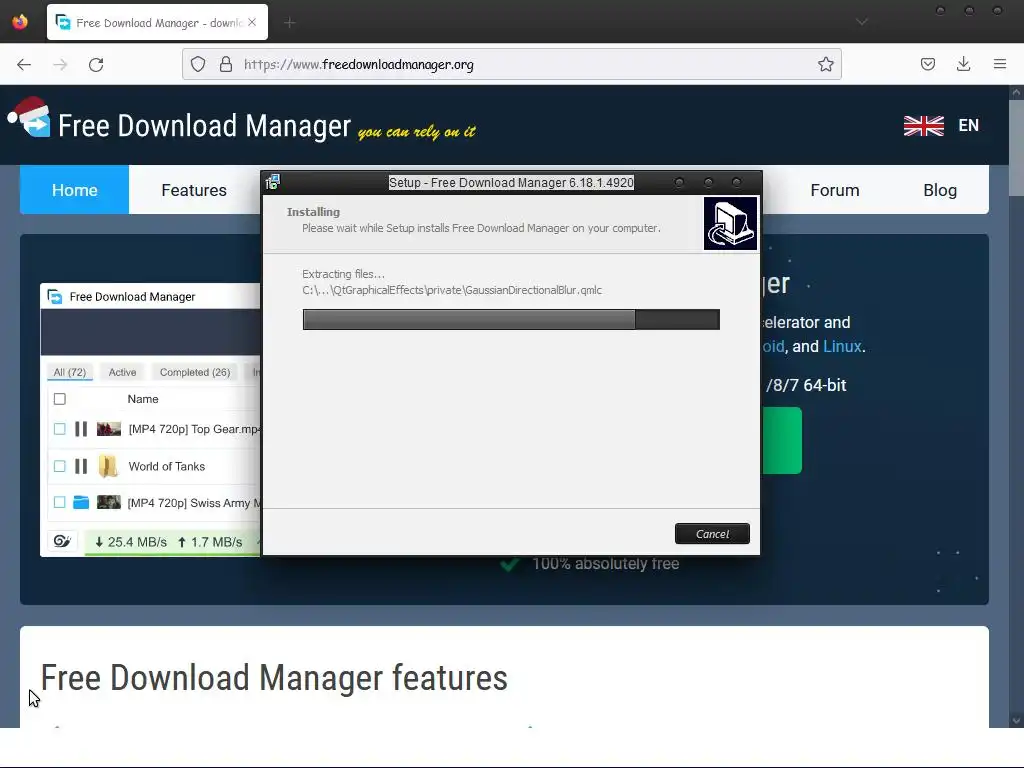Click the Free Download Manager features heading
Image resolution: width=1024 pixels, height=768 pixels.
[x=274, y=678]
